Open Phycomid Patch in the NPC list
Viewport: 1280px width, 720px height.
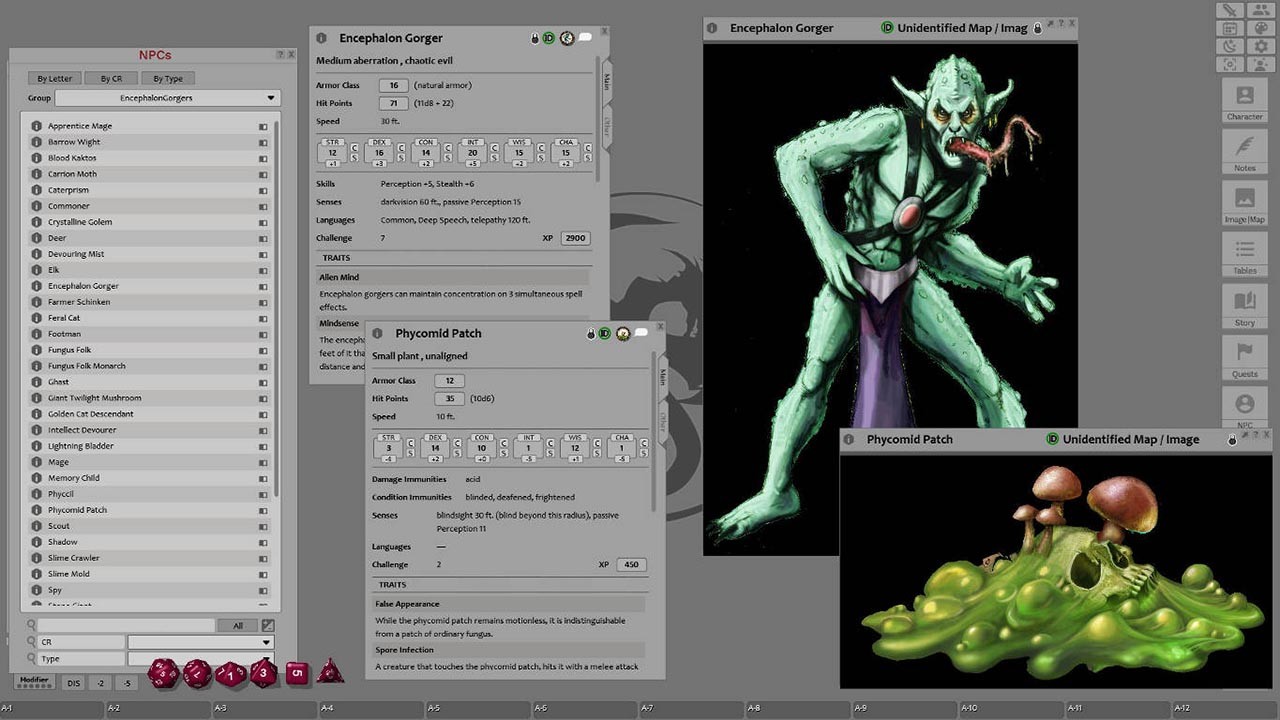coord(78,510)
